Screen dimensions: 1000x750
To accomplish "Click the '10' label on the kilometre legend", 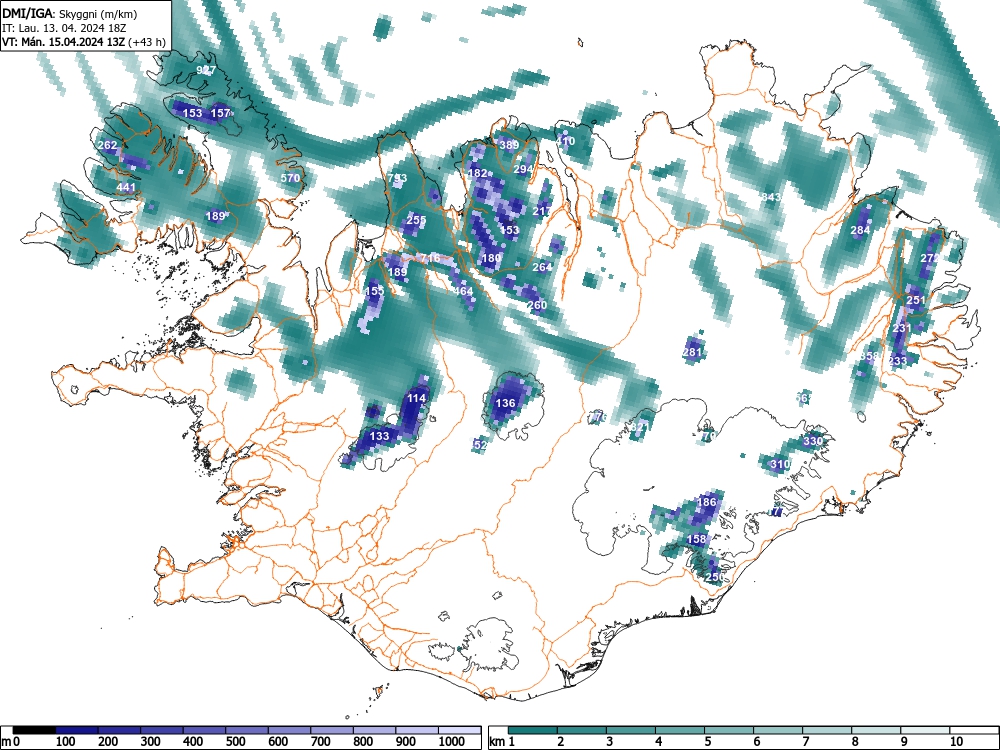I will coord(956,742).
